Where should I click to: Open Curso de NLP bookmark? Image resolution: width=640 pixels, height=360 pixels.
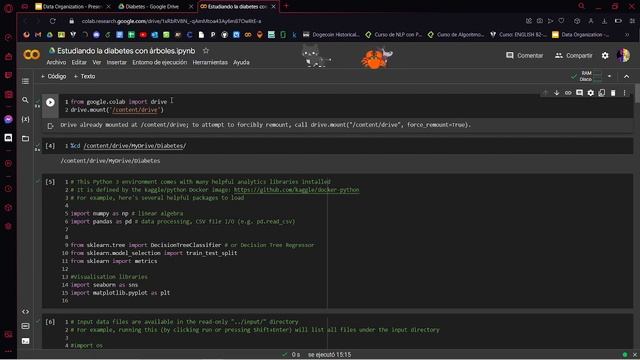pos(394,35)
